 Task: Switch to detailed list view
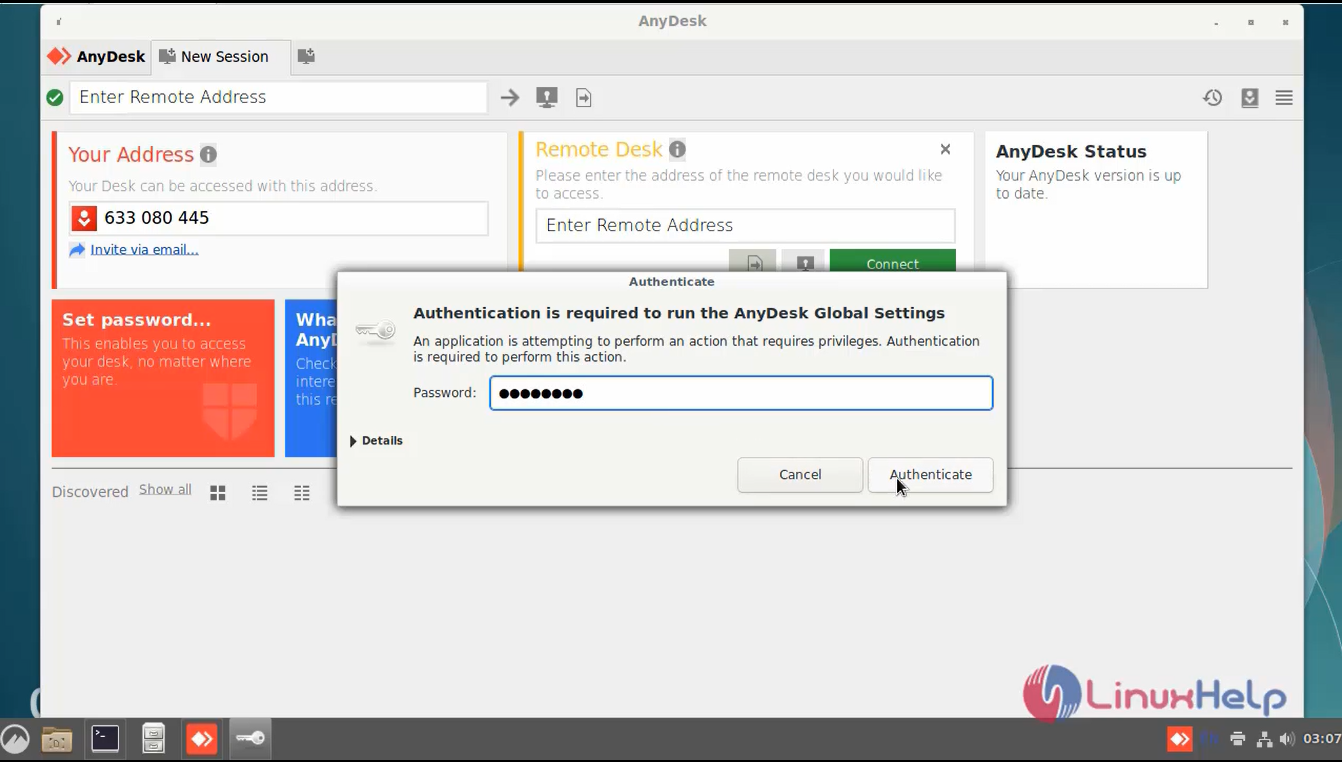[x=302, y=492]
